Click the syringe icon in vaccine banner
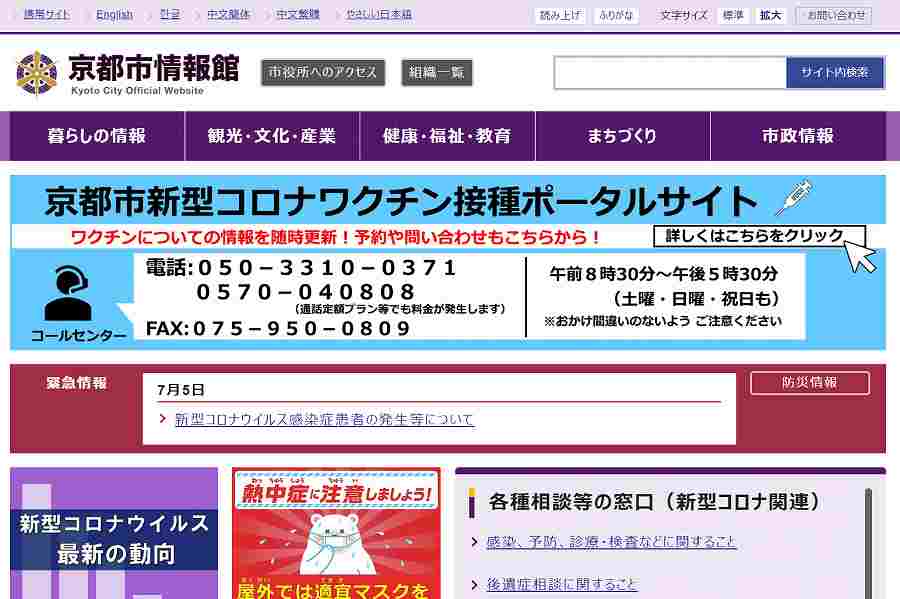Screen dimensions: 900x599 click(x=794, y=198)
